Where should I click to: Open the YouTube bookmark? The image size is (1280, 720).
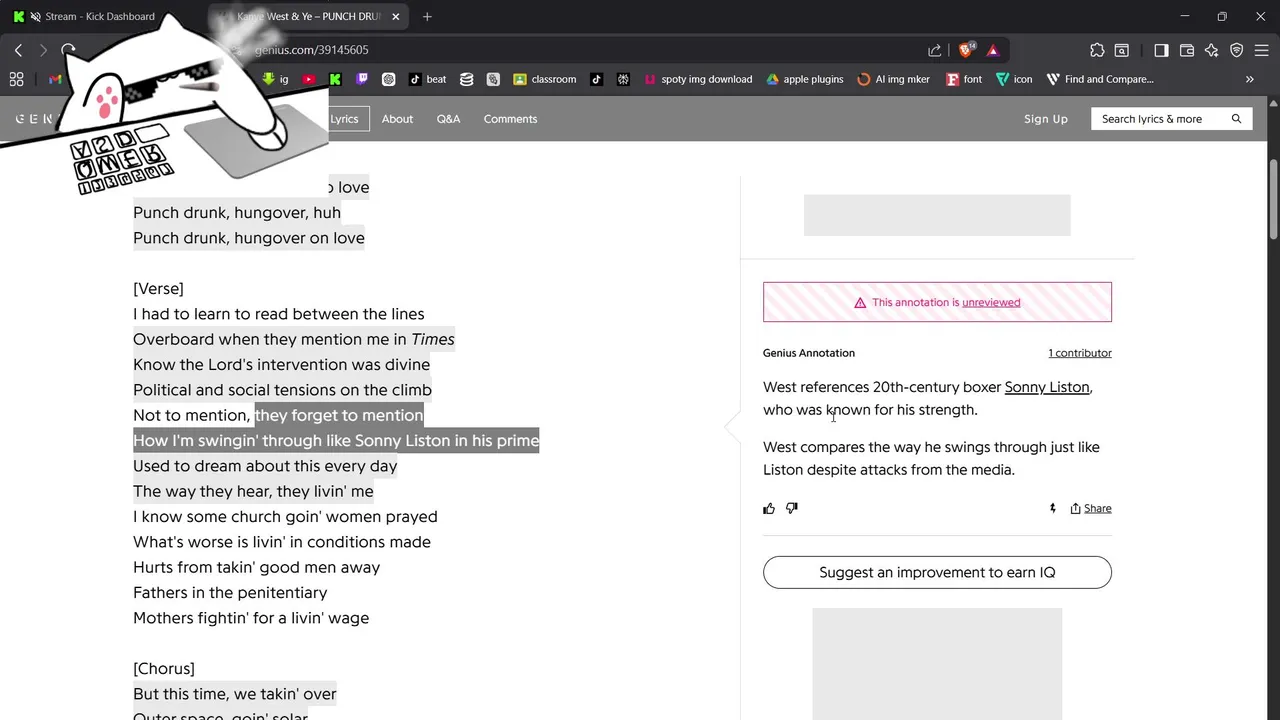click(x=309, y=79)
